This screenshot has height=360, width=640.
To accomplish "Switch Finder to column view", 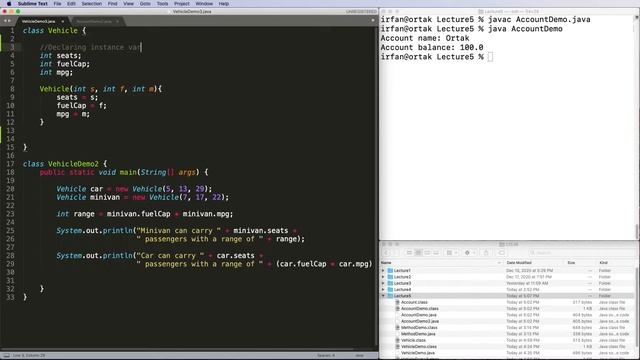I will 427,253.
